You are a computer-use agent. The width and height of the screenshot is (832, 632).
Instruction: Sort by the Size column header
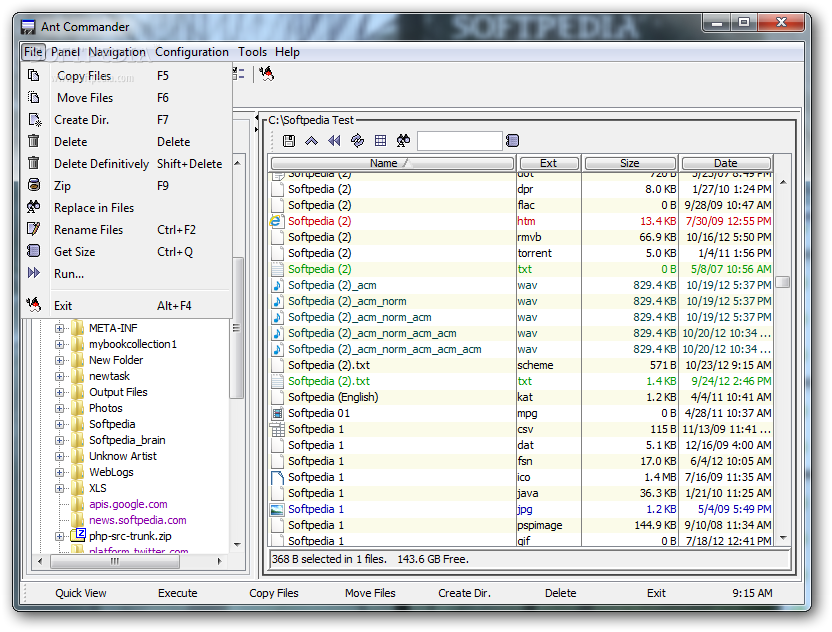point(630,163)
